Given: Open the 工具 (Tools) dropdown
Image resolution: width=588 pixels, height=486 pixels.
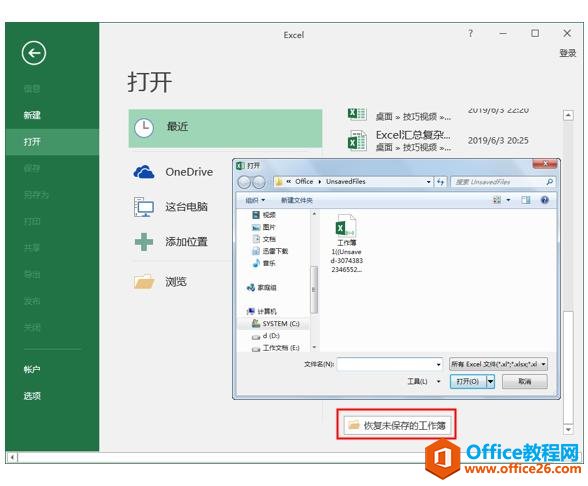Looking at the screenshot, I should coord(423,382).
